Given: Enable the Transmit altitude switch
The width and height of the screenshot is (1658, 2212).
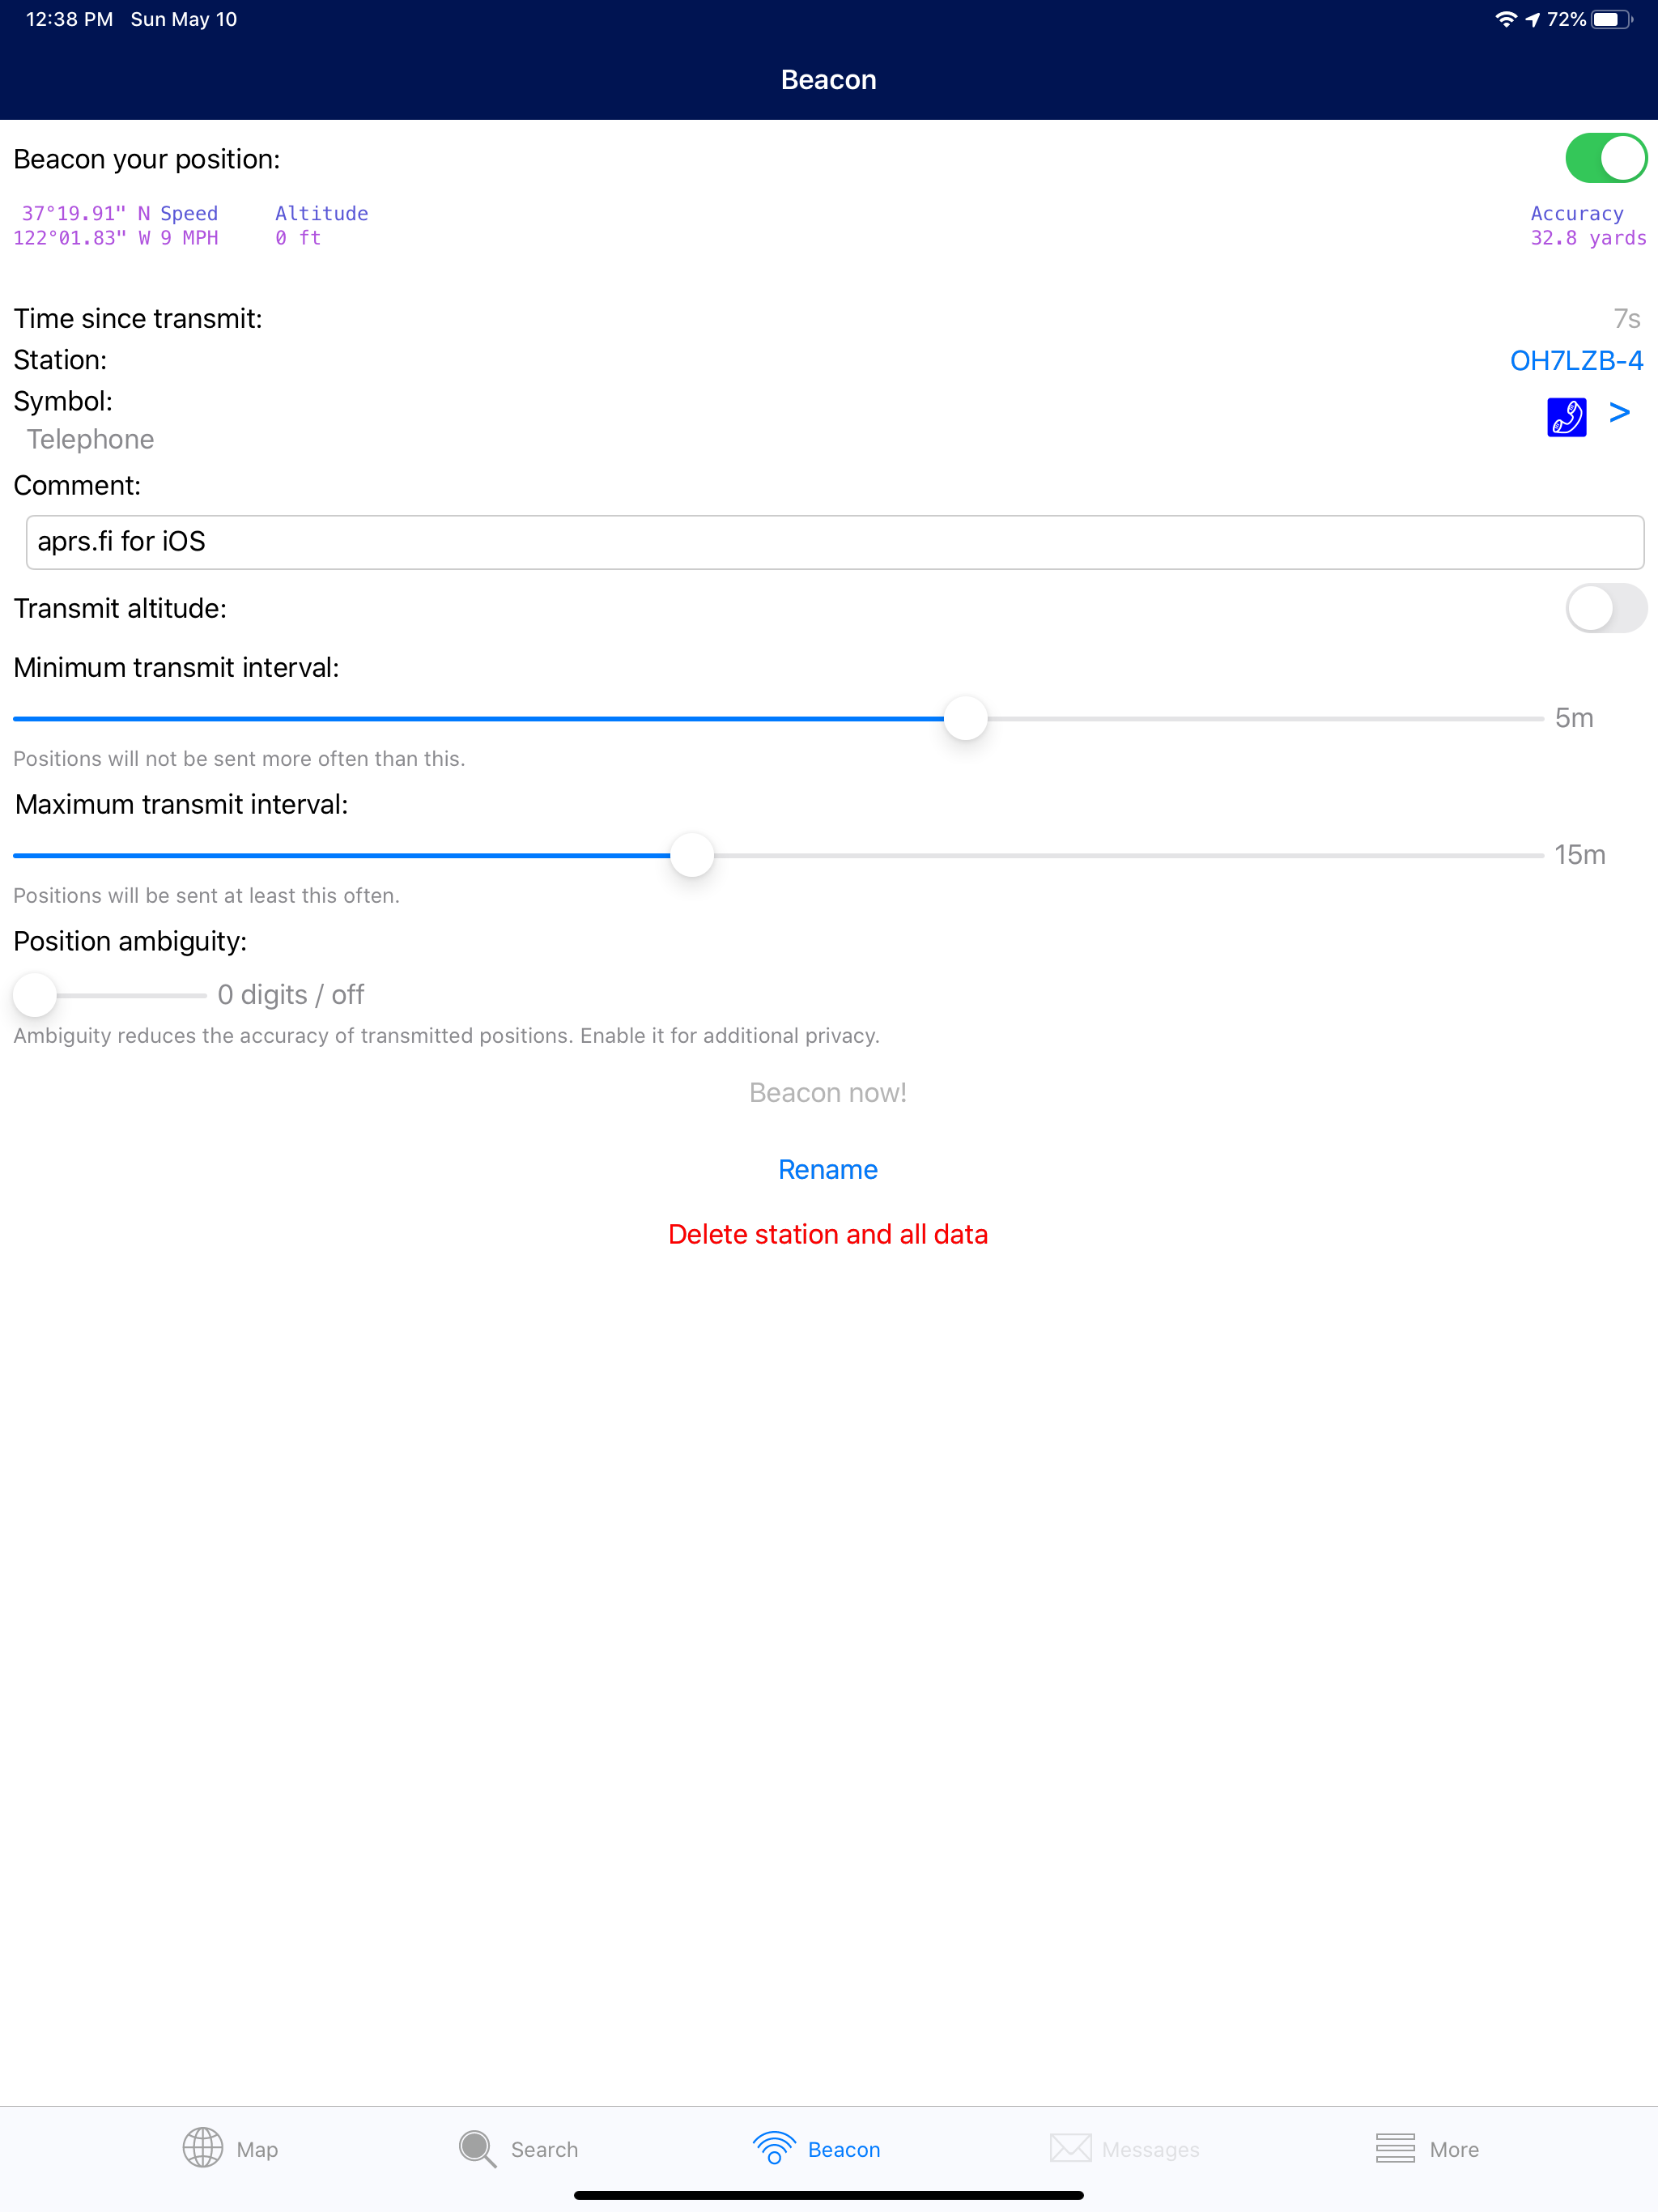Looking at the screenshot, I should point(1605,608).
